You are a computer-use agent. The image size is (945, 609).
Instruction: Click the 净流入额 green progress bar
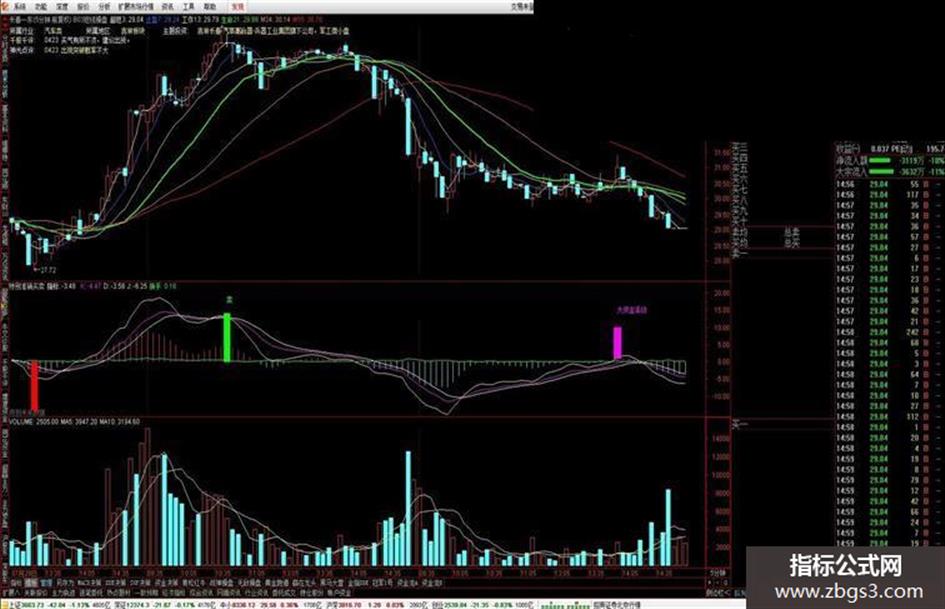[881, 161]
